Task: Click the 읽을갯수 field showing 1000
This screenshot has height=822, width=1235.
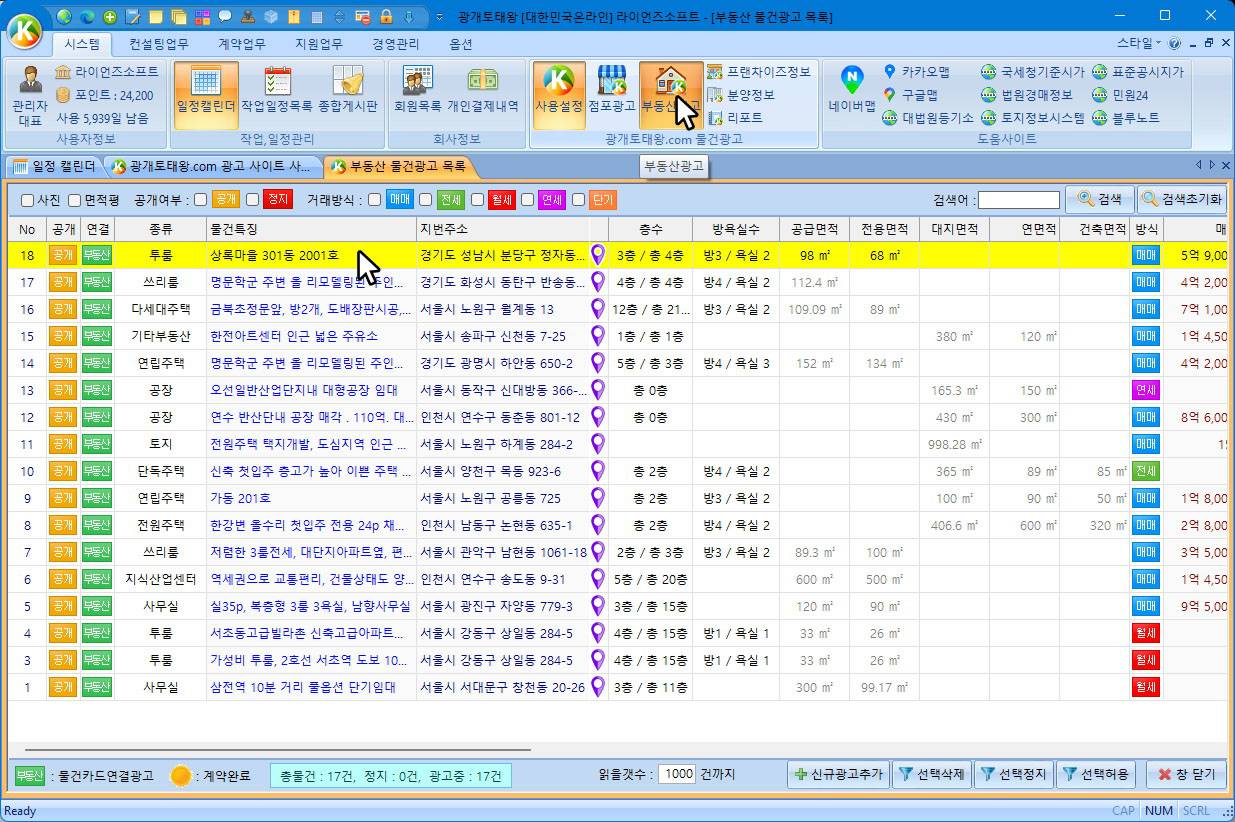Action: 677,774
